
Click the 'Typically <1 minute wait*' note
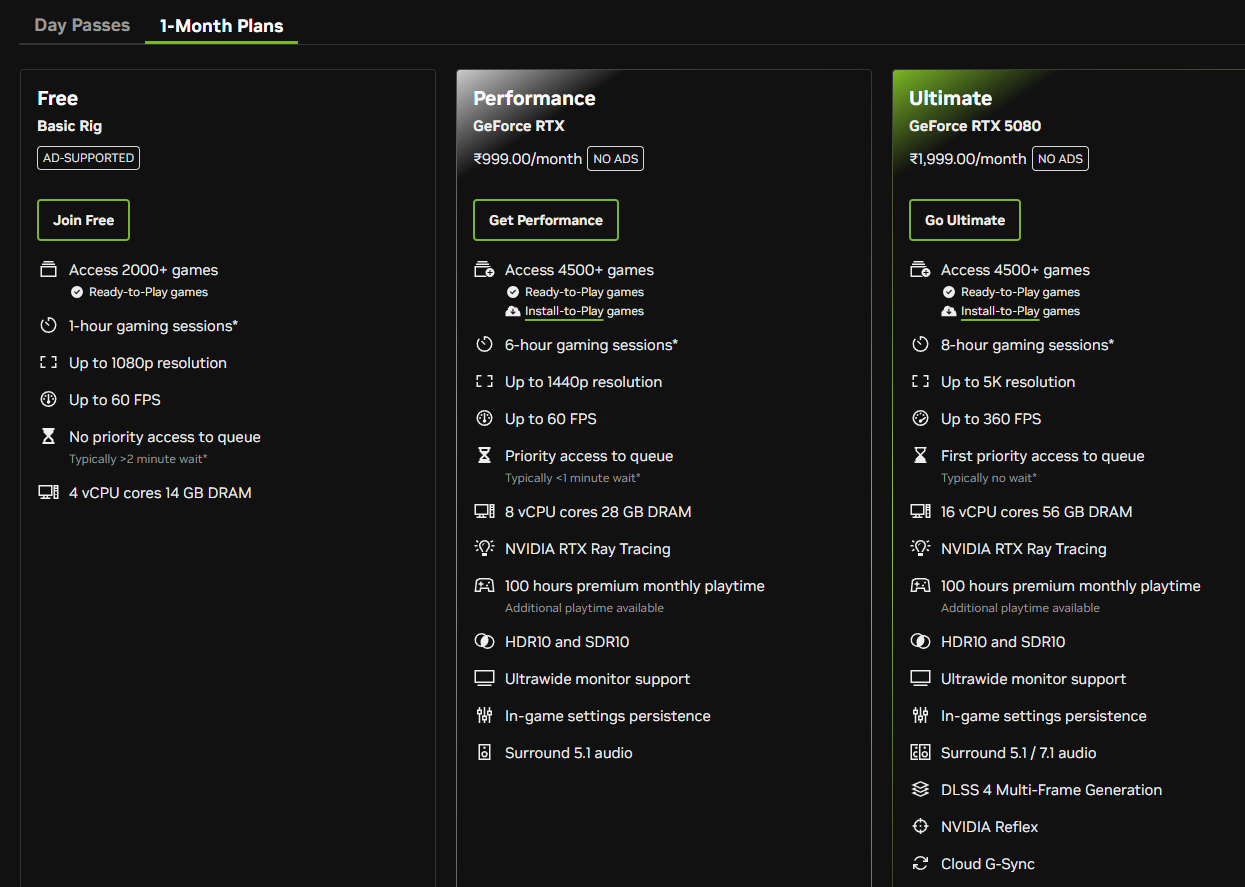[x=573, y=478]
